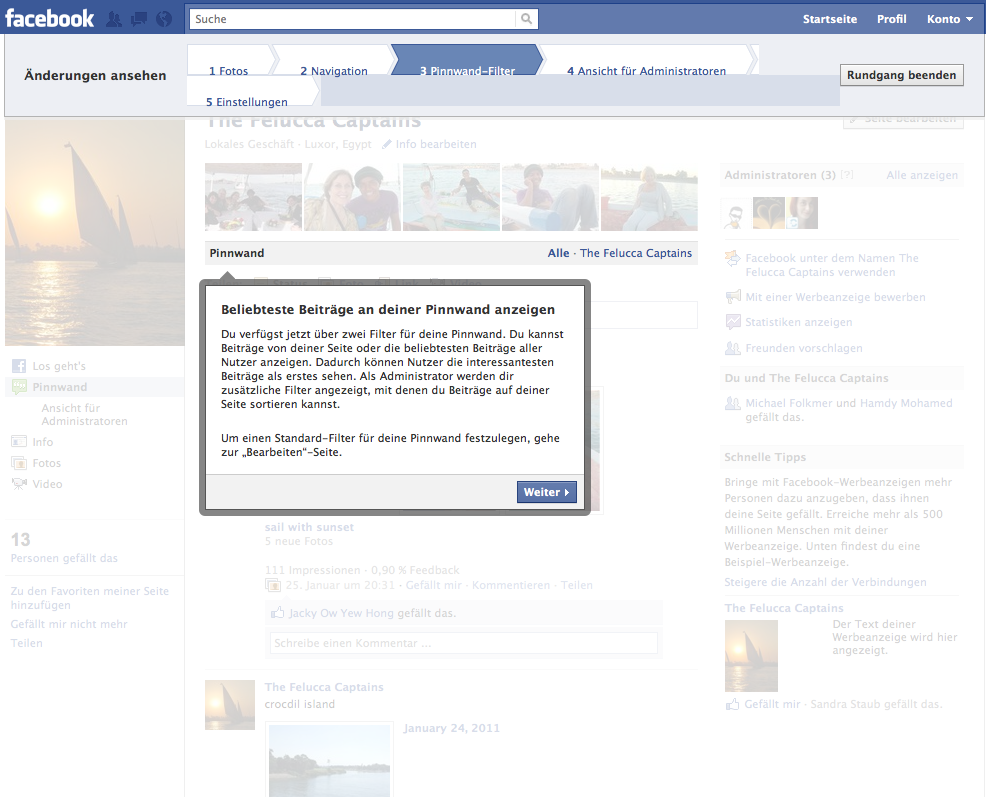Screen dimensions: 986x797
Task: Open Profil in the top bar
Action: (x=892, y=19)
